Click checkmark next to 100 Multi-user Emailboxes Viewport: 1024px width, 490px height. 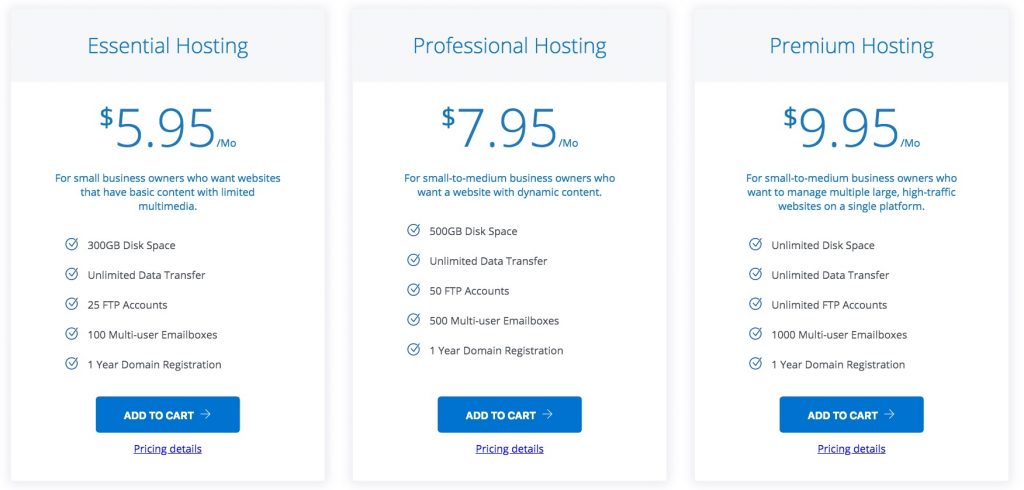pos(72,334)
